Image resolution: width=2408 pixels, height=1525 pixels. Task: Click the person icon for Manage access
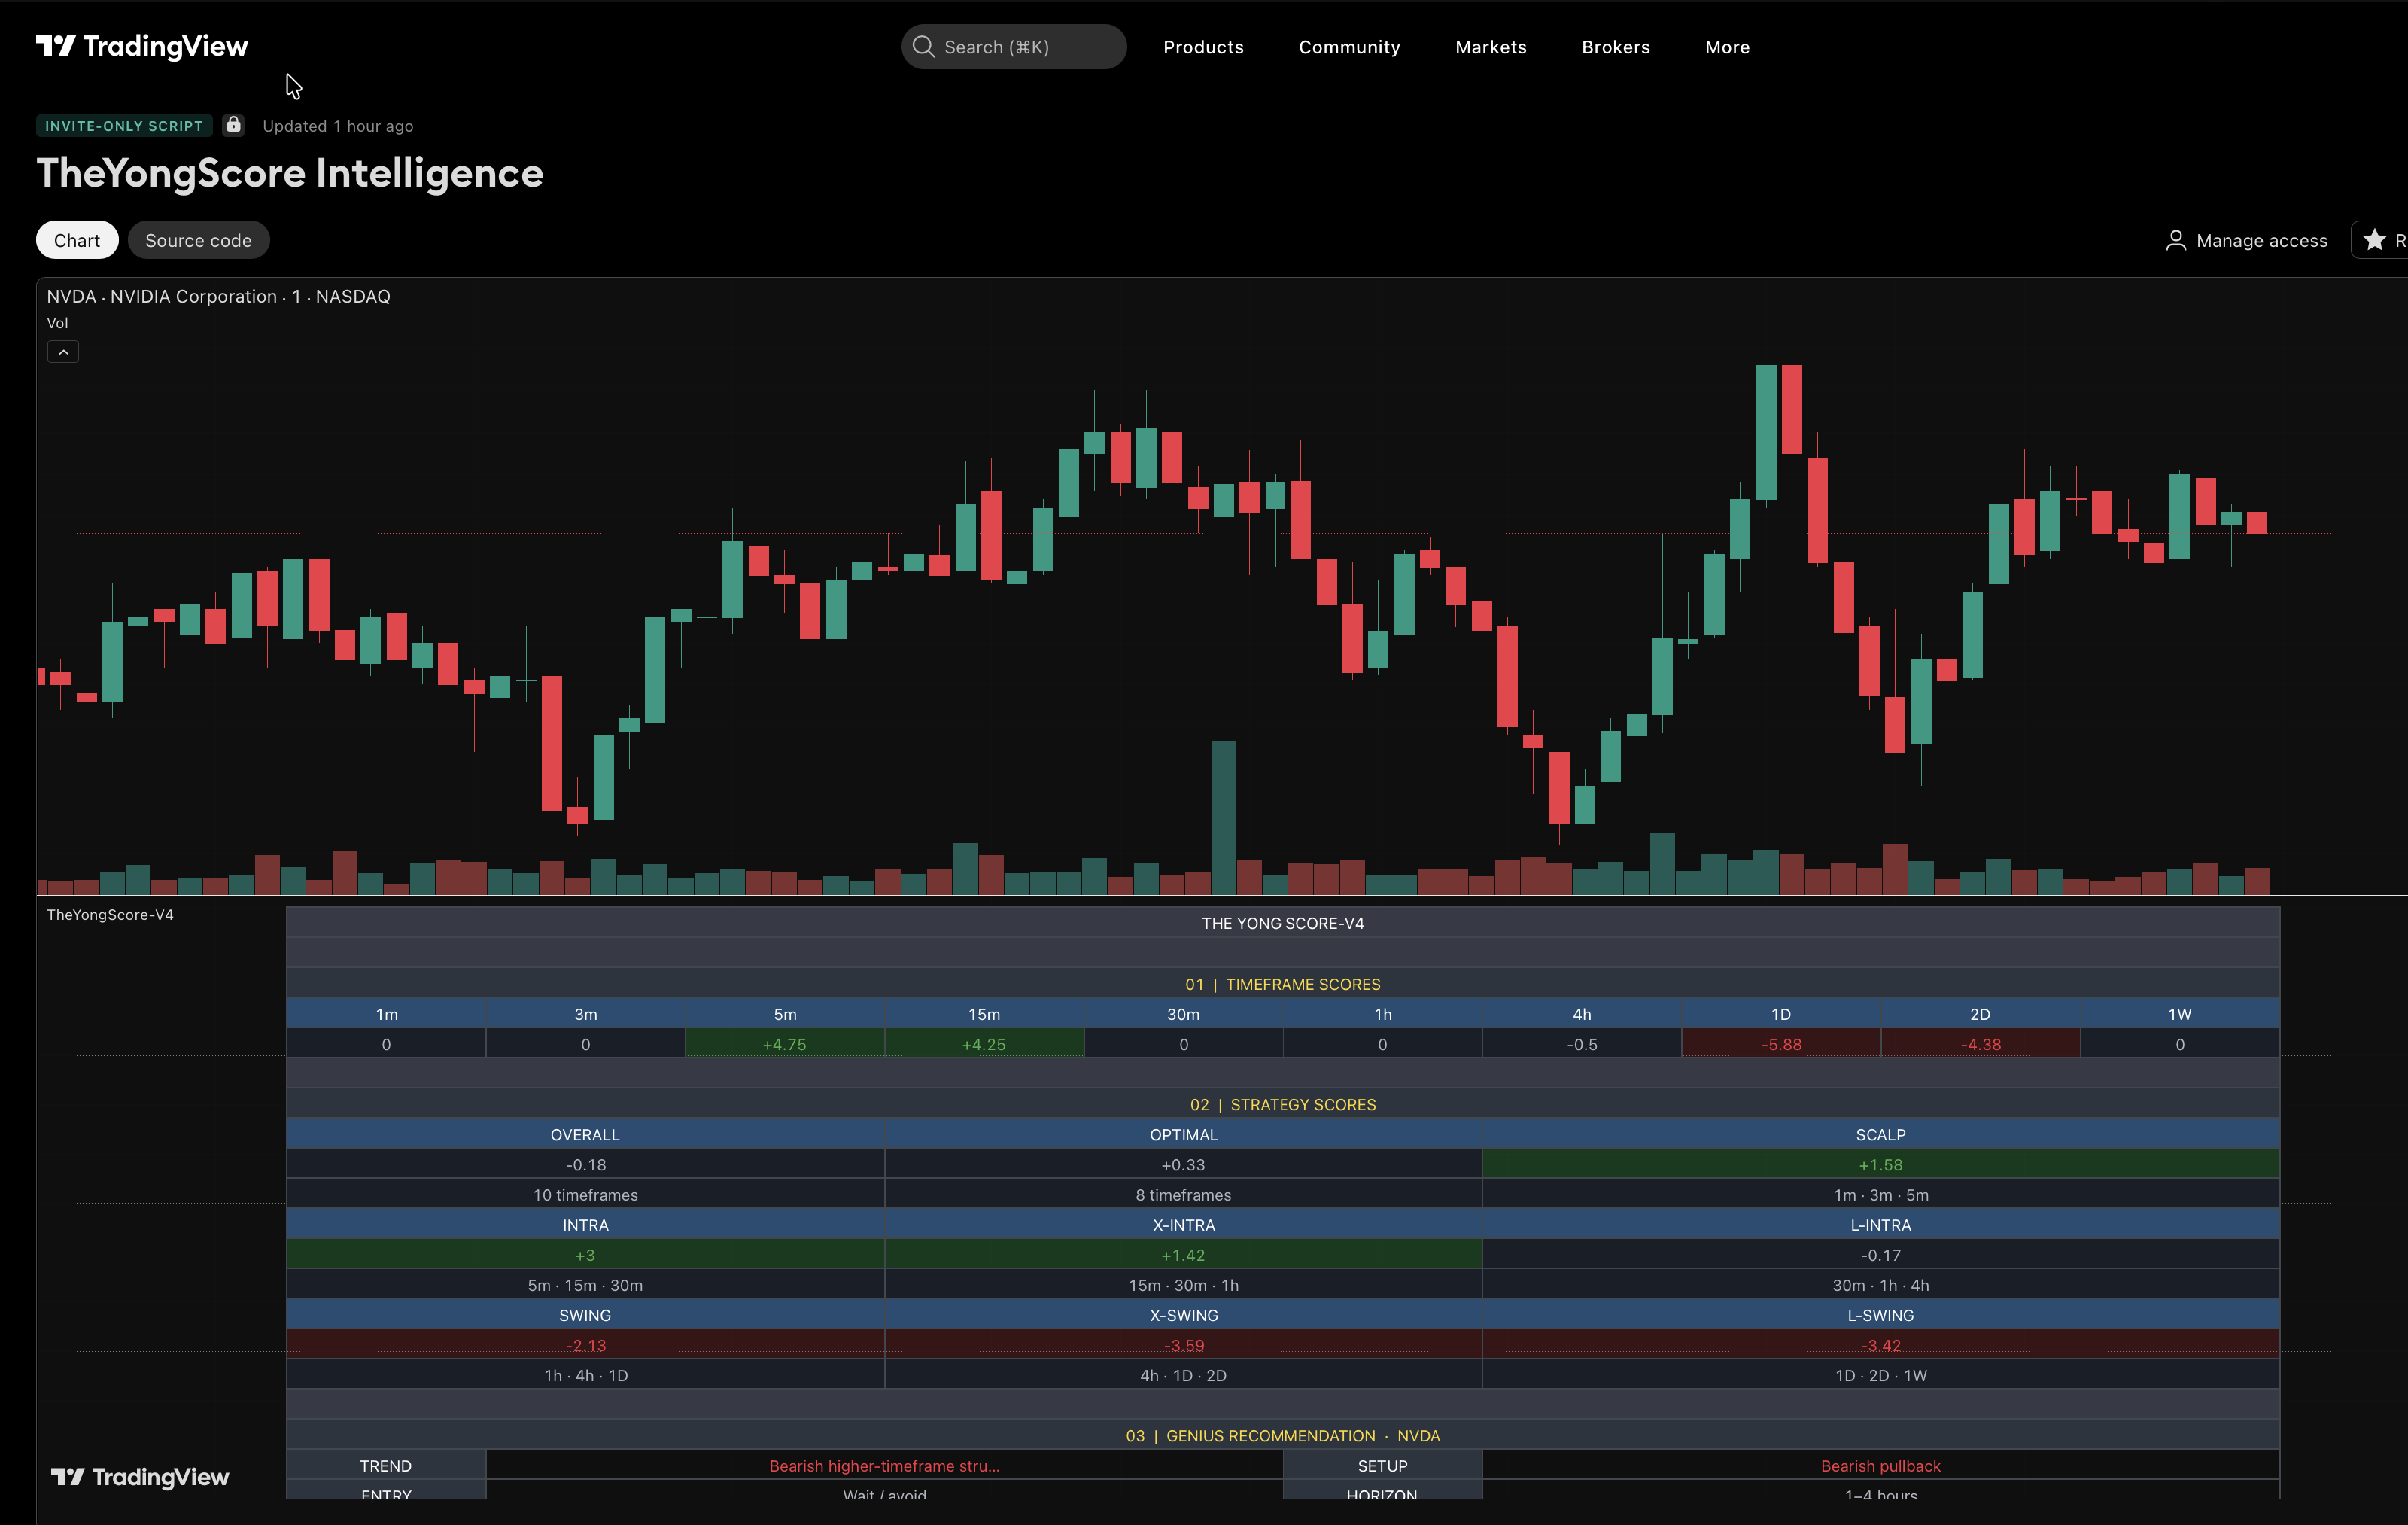pyautogui.click(x=2175, y=241)
